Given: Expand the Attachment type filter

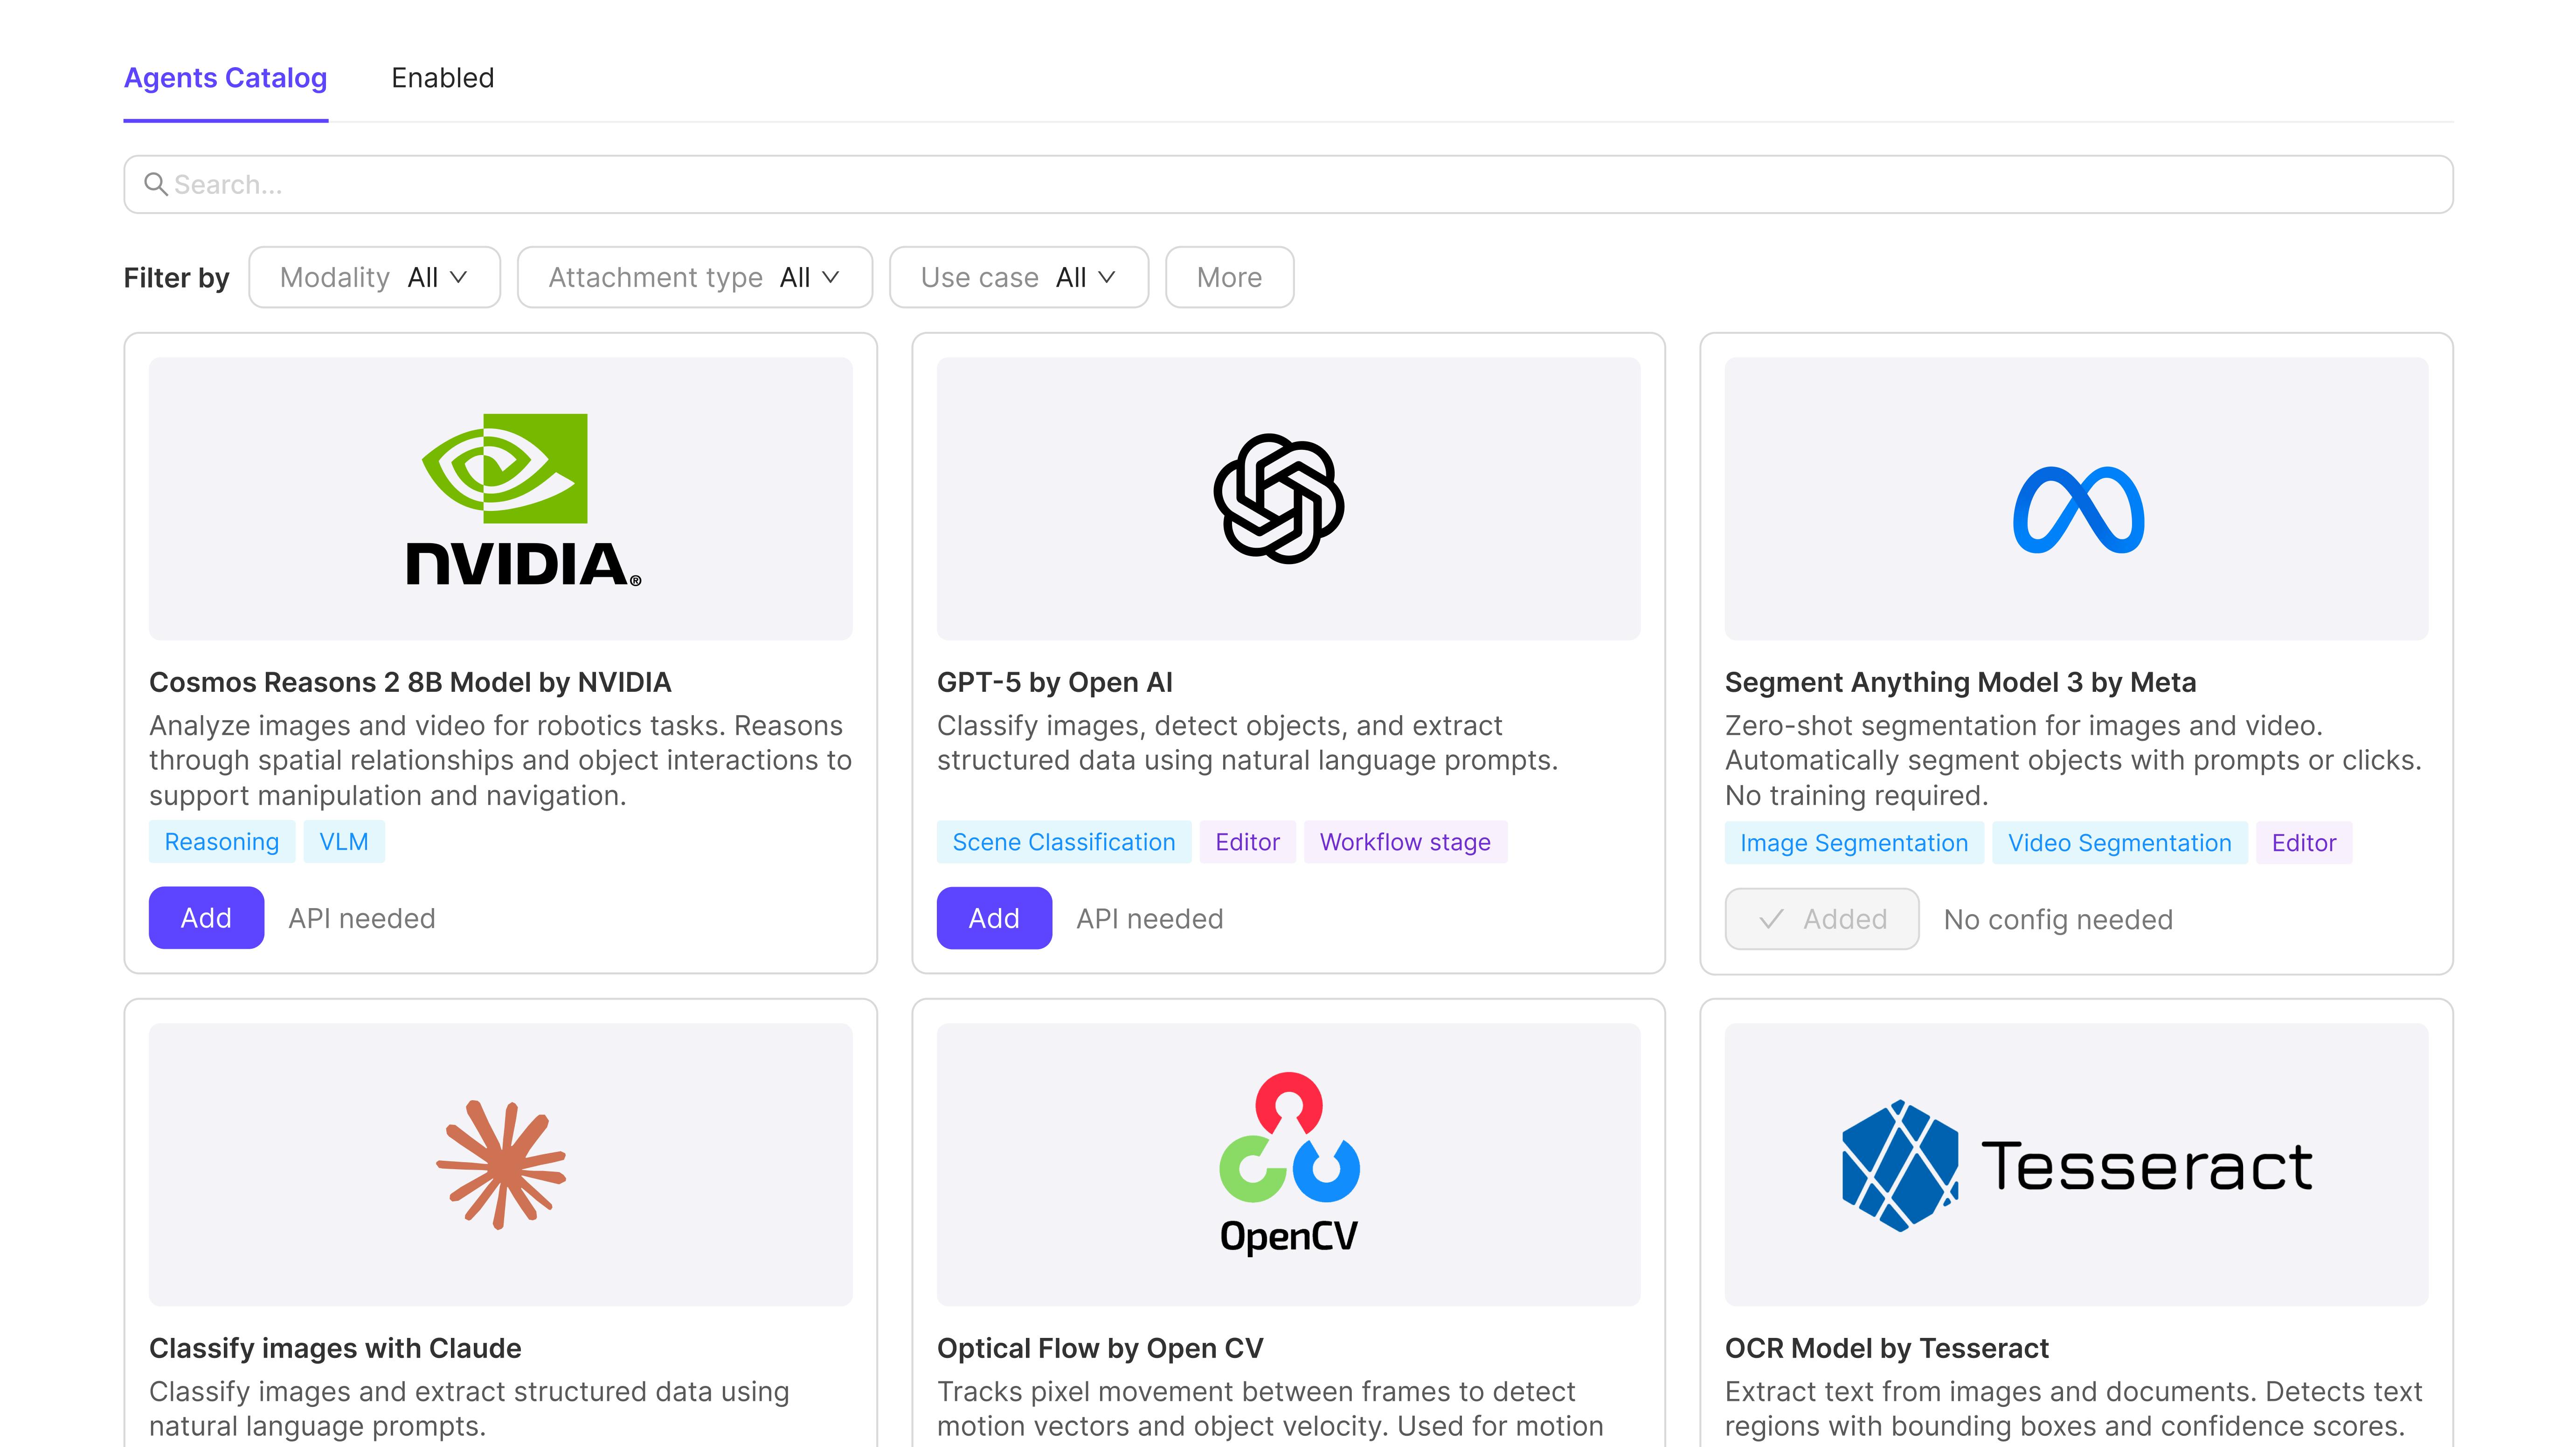Looking at the screenshot, I should (x=694, y=277).
